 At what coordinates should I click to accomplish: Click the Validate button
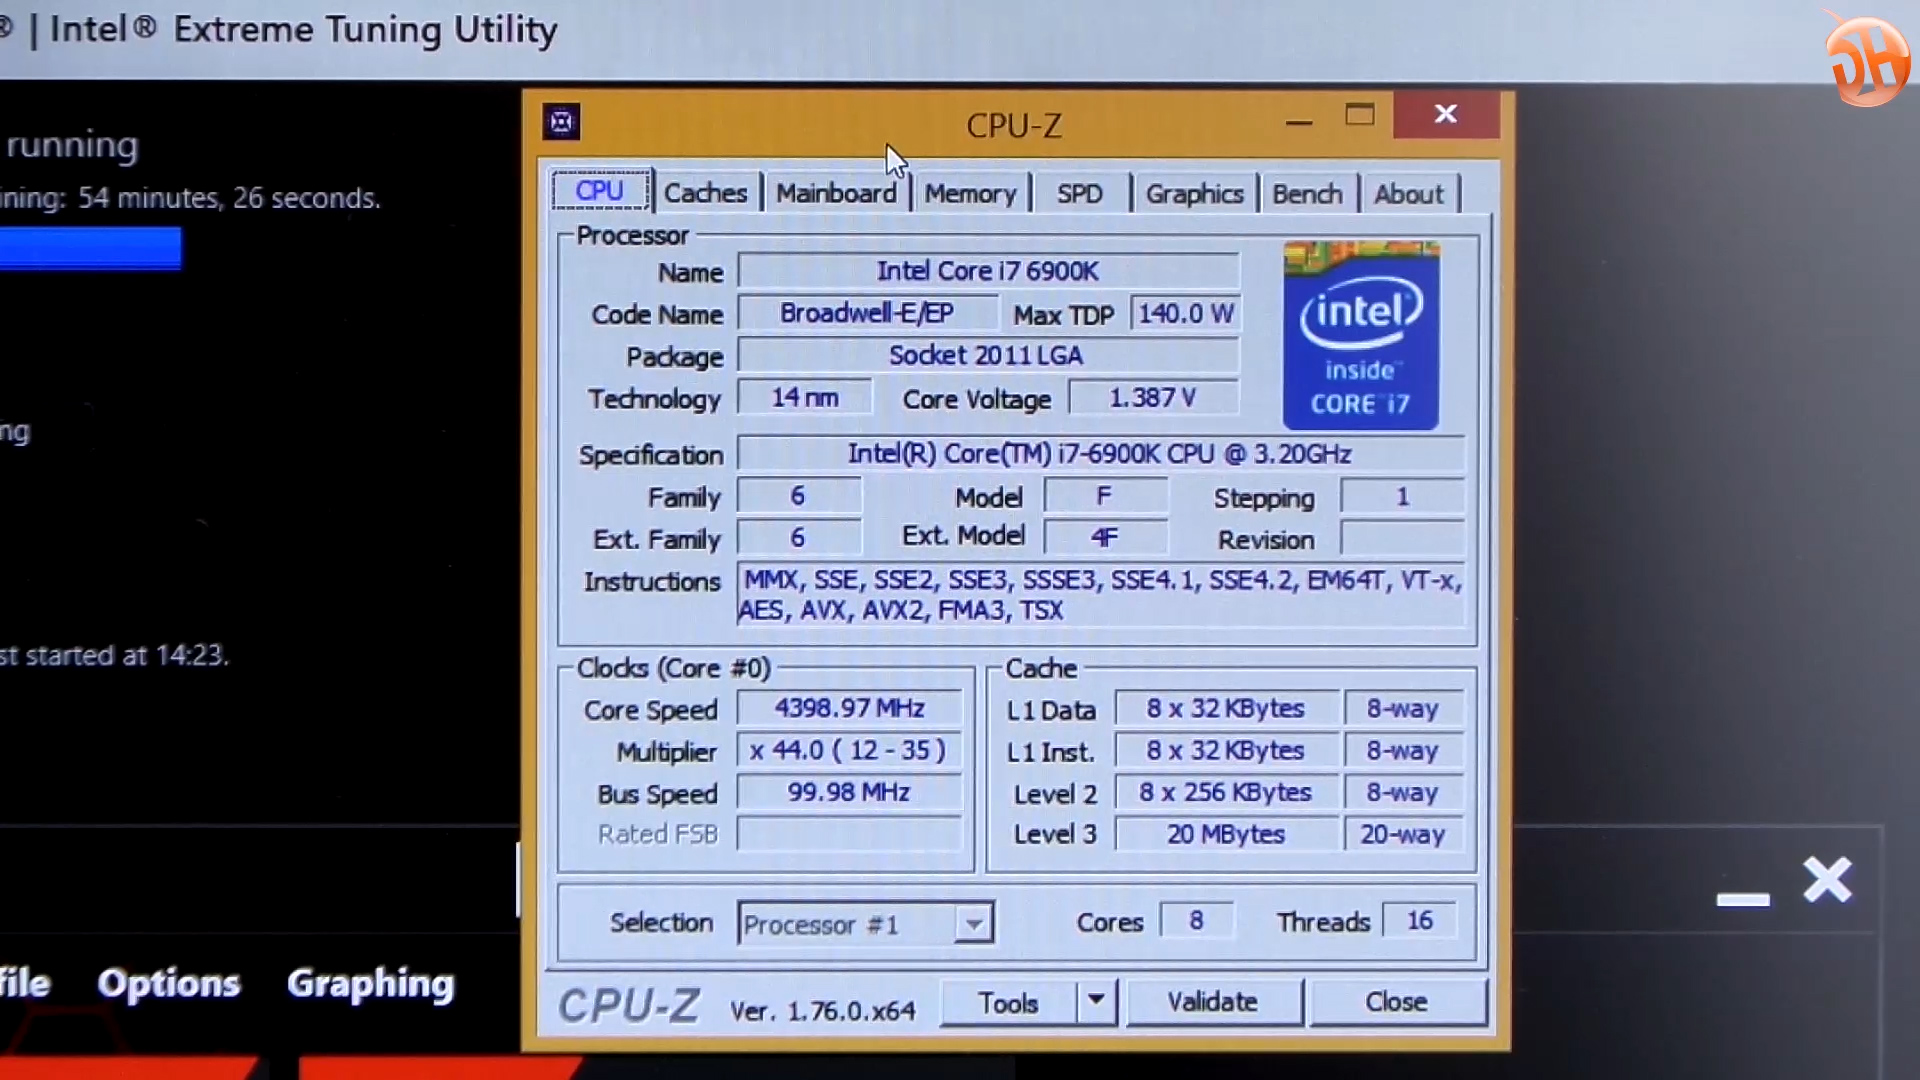point(1213,1001)
